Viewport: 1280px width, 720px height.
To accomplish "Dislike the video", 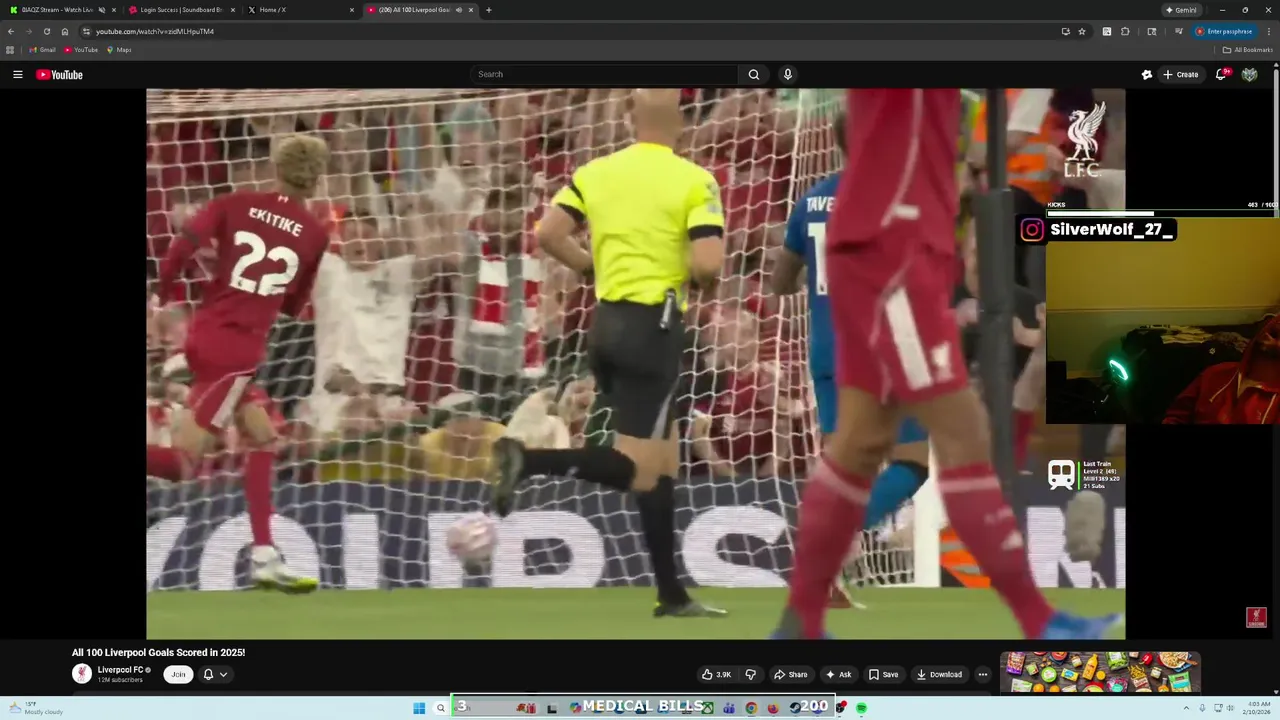I will point(751,675).
